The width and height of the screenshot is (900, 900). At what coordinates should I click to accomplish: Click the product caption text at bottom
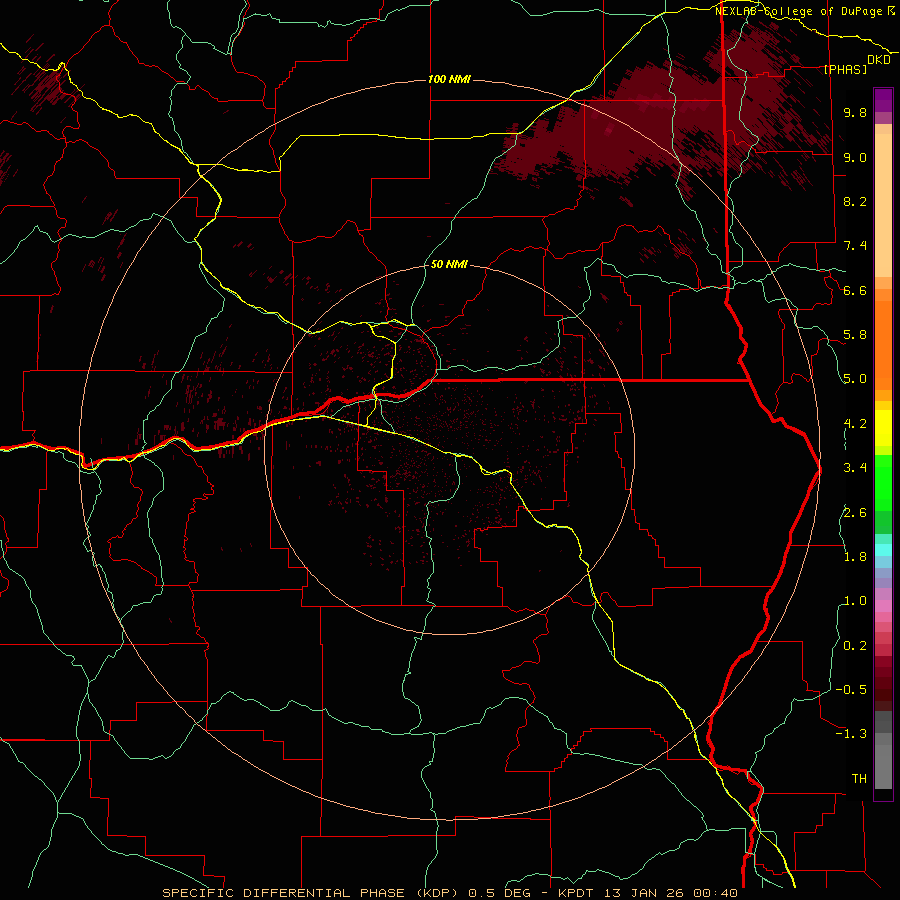click(449, 893)
